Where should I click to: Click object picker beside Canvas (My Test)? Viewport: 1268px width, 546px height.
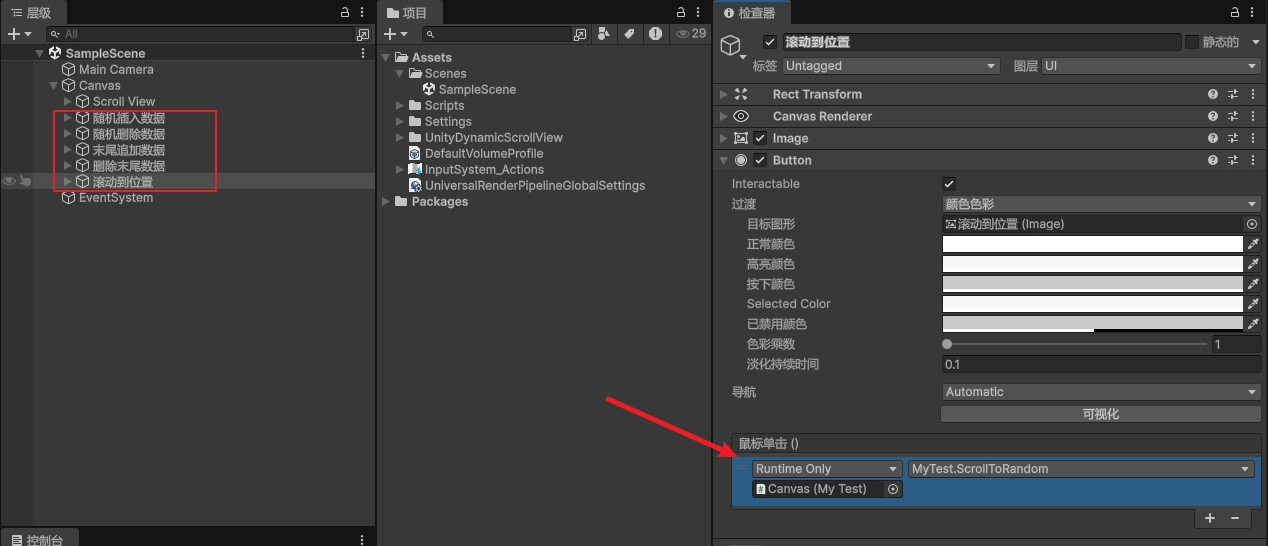point(893,489)
